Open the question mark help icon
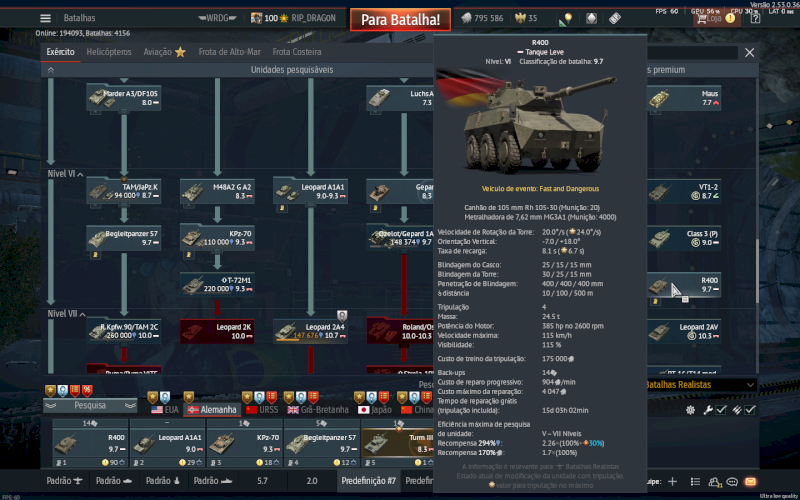Image resolution: width=800 pixels, height=500 pixels. pyautogui.click(x=756, y=18)
